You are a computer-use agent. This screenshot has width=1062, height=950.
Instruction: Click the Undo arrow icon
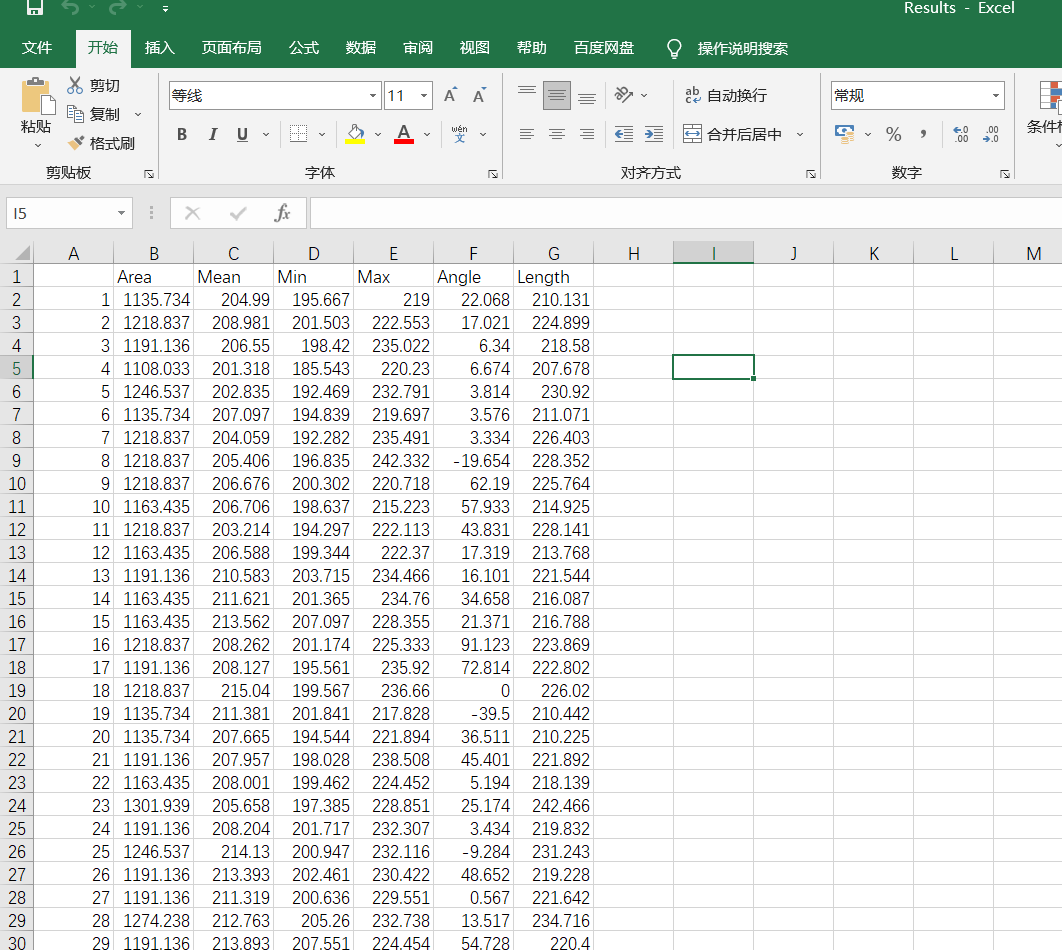[70, 7]
